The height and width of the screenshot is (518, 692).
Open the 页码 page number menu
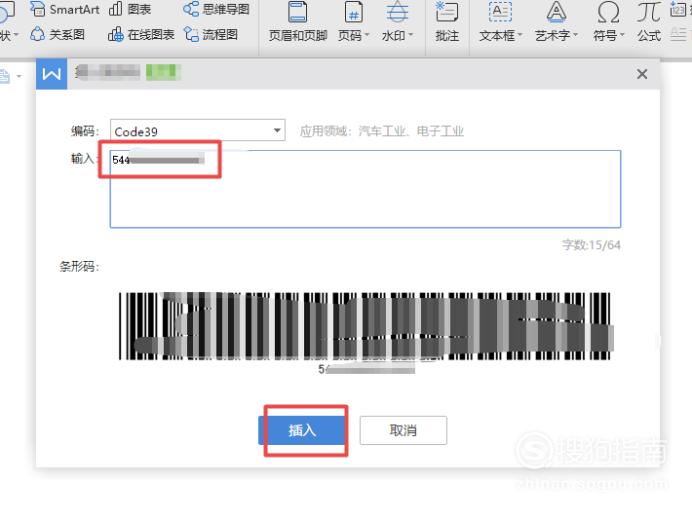[354, 22]
